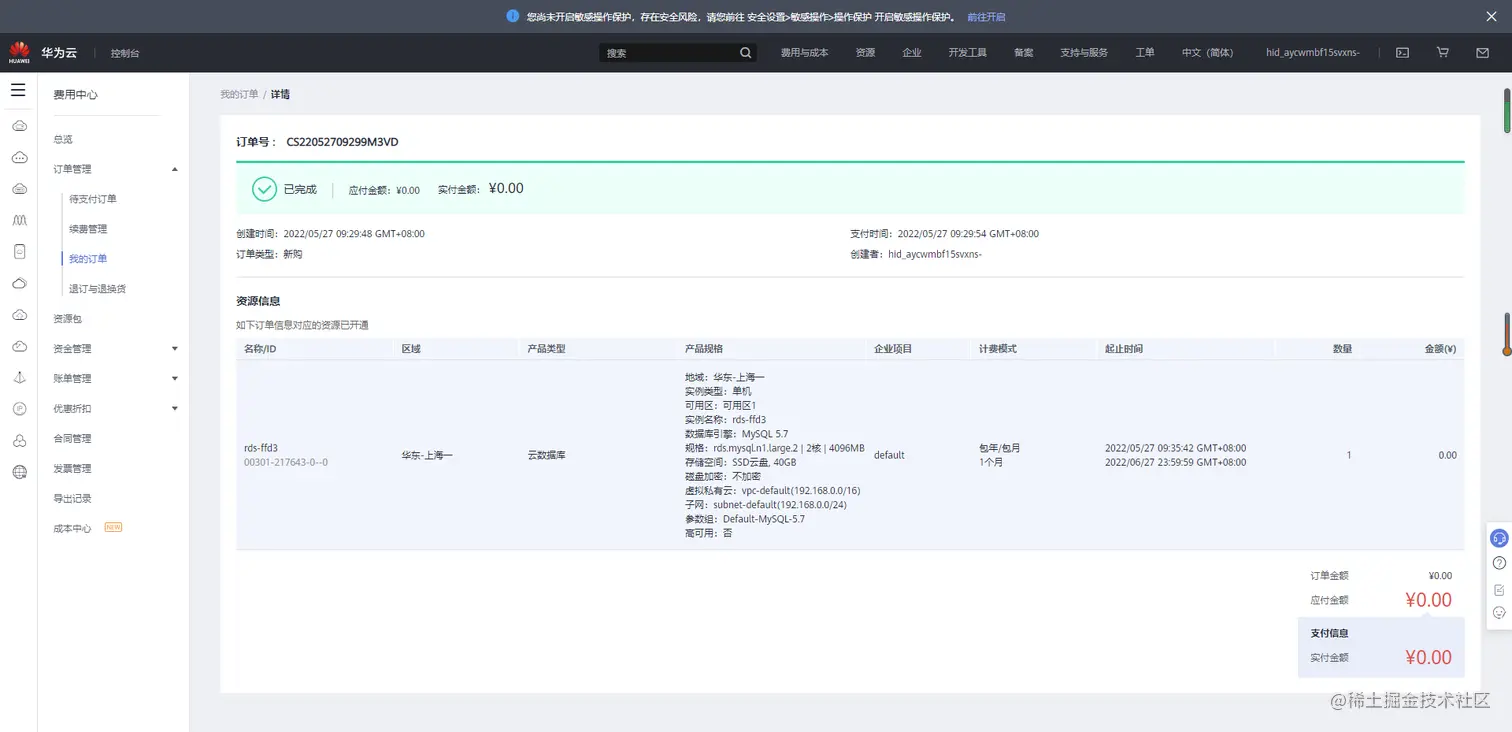The height and width of the screenshot is (732, 1512).
Task: Open the CloudShell terminal icon
Action: [x=1402, y=53]
